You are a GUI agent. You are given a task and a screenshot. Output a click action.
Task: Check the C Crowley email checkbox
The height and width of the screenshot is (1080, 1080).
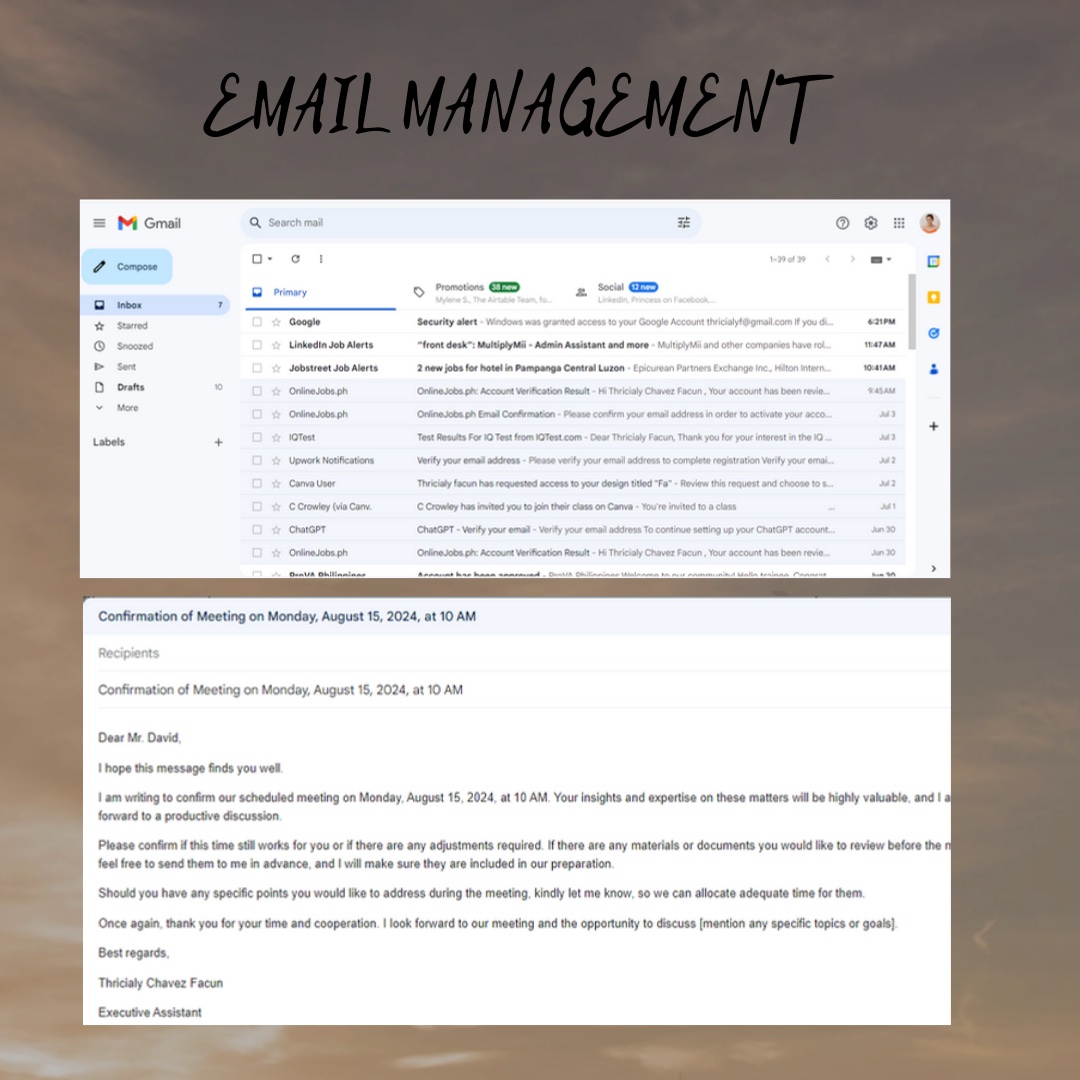coord(257,506)
